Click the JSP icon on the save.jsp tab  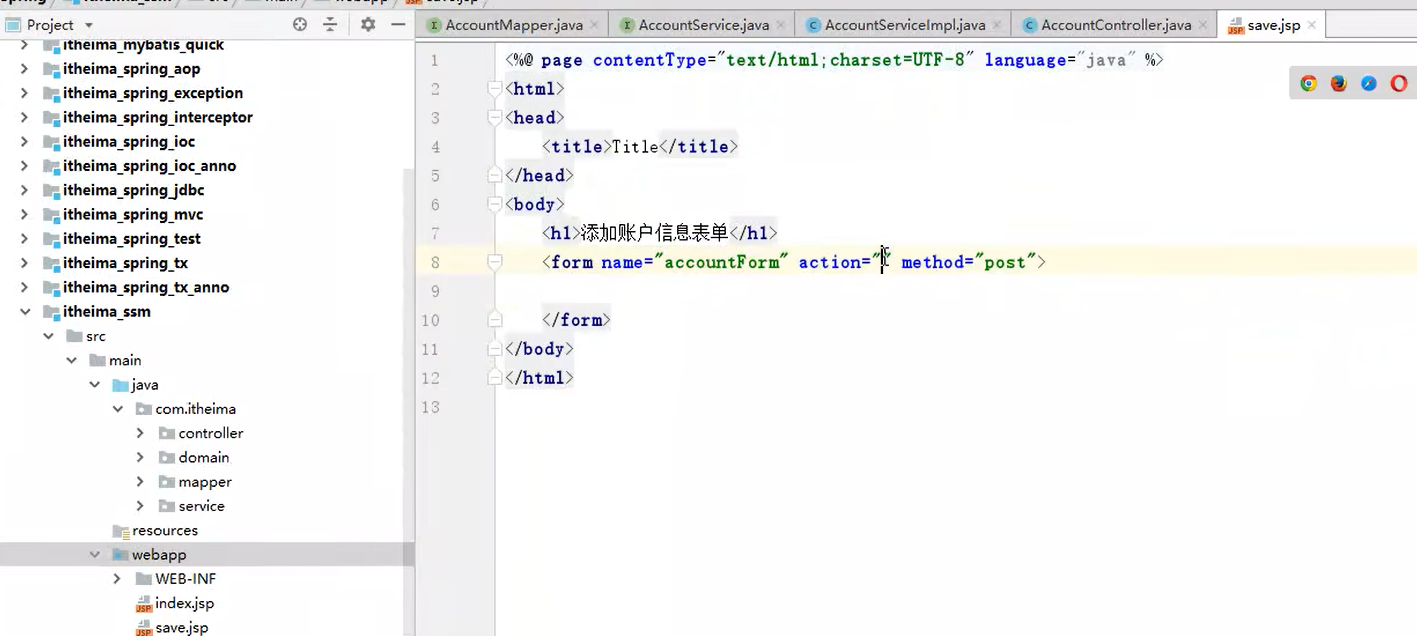(1234, 24)
